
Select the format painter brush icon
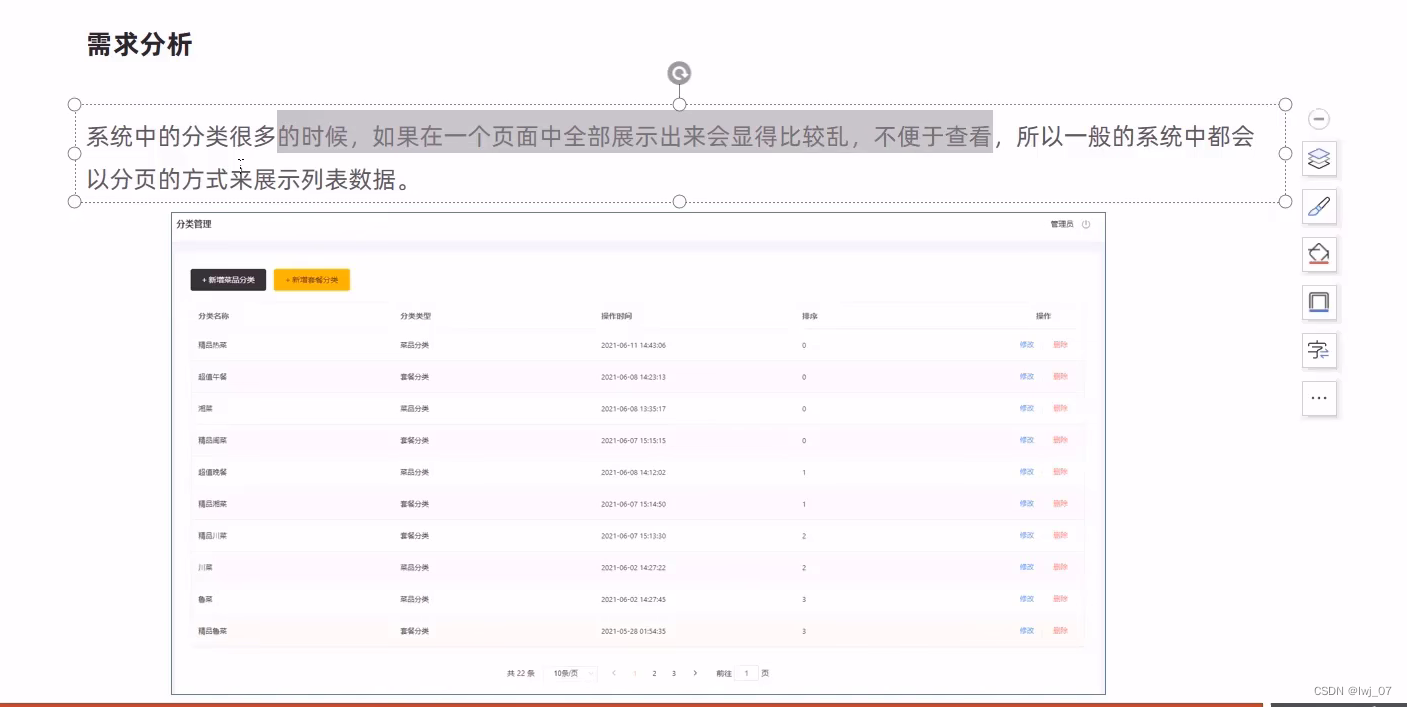(1319, 206)
